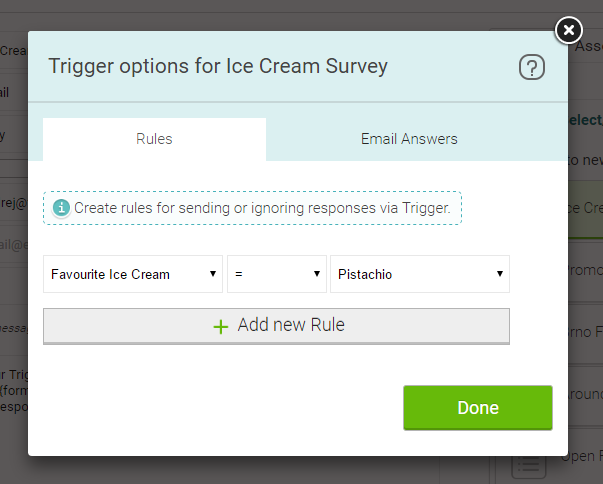Expand the Favourite Ice Cream dropdown
Viewport: 603px width, 484px height.
click(133, 274)
